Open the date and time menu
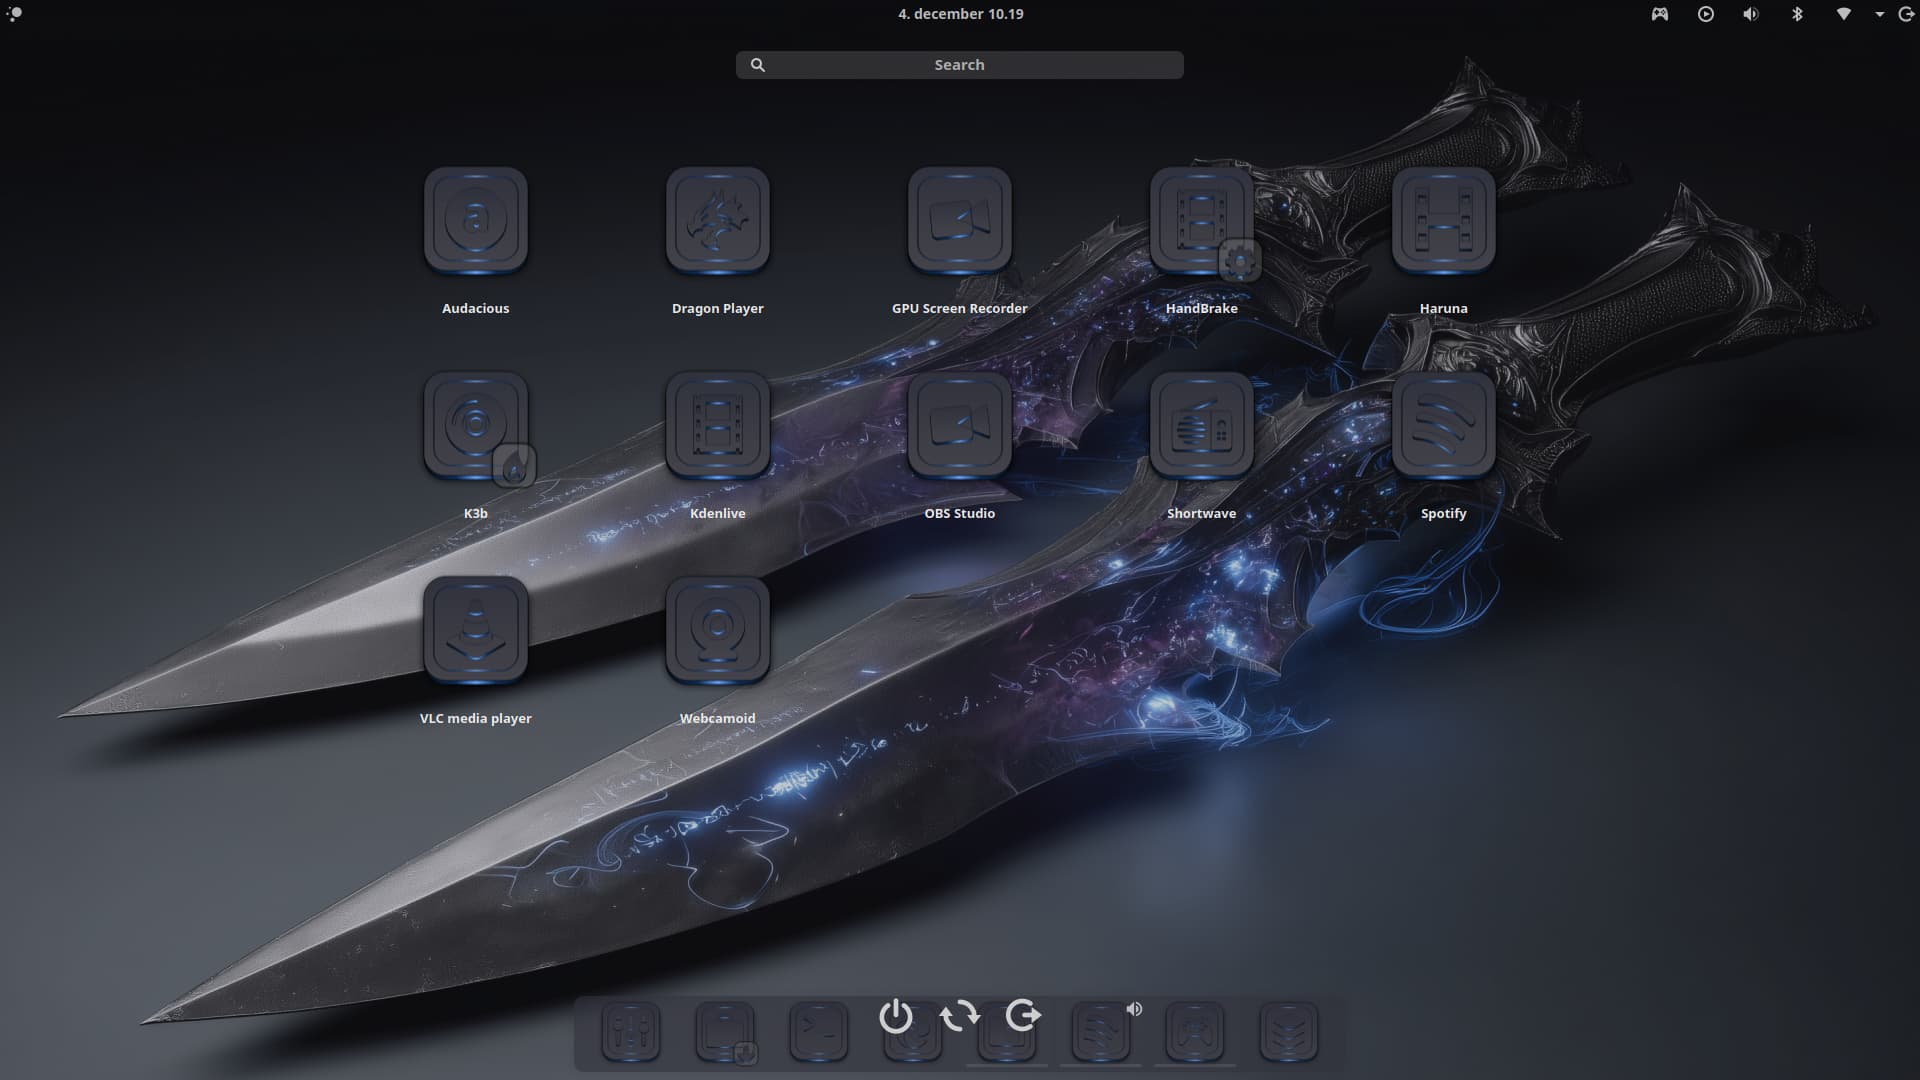 [x=960, y=14]
